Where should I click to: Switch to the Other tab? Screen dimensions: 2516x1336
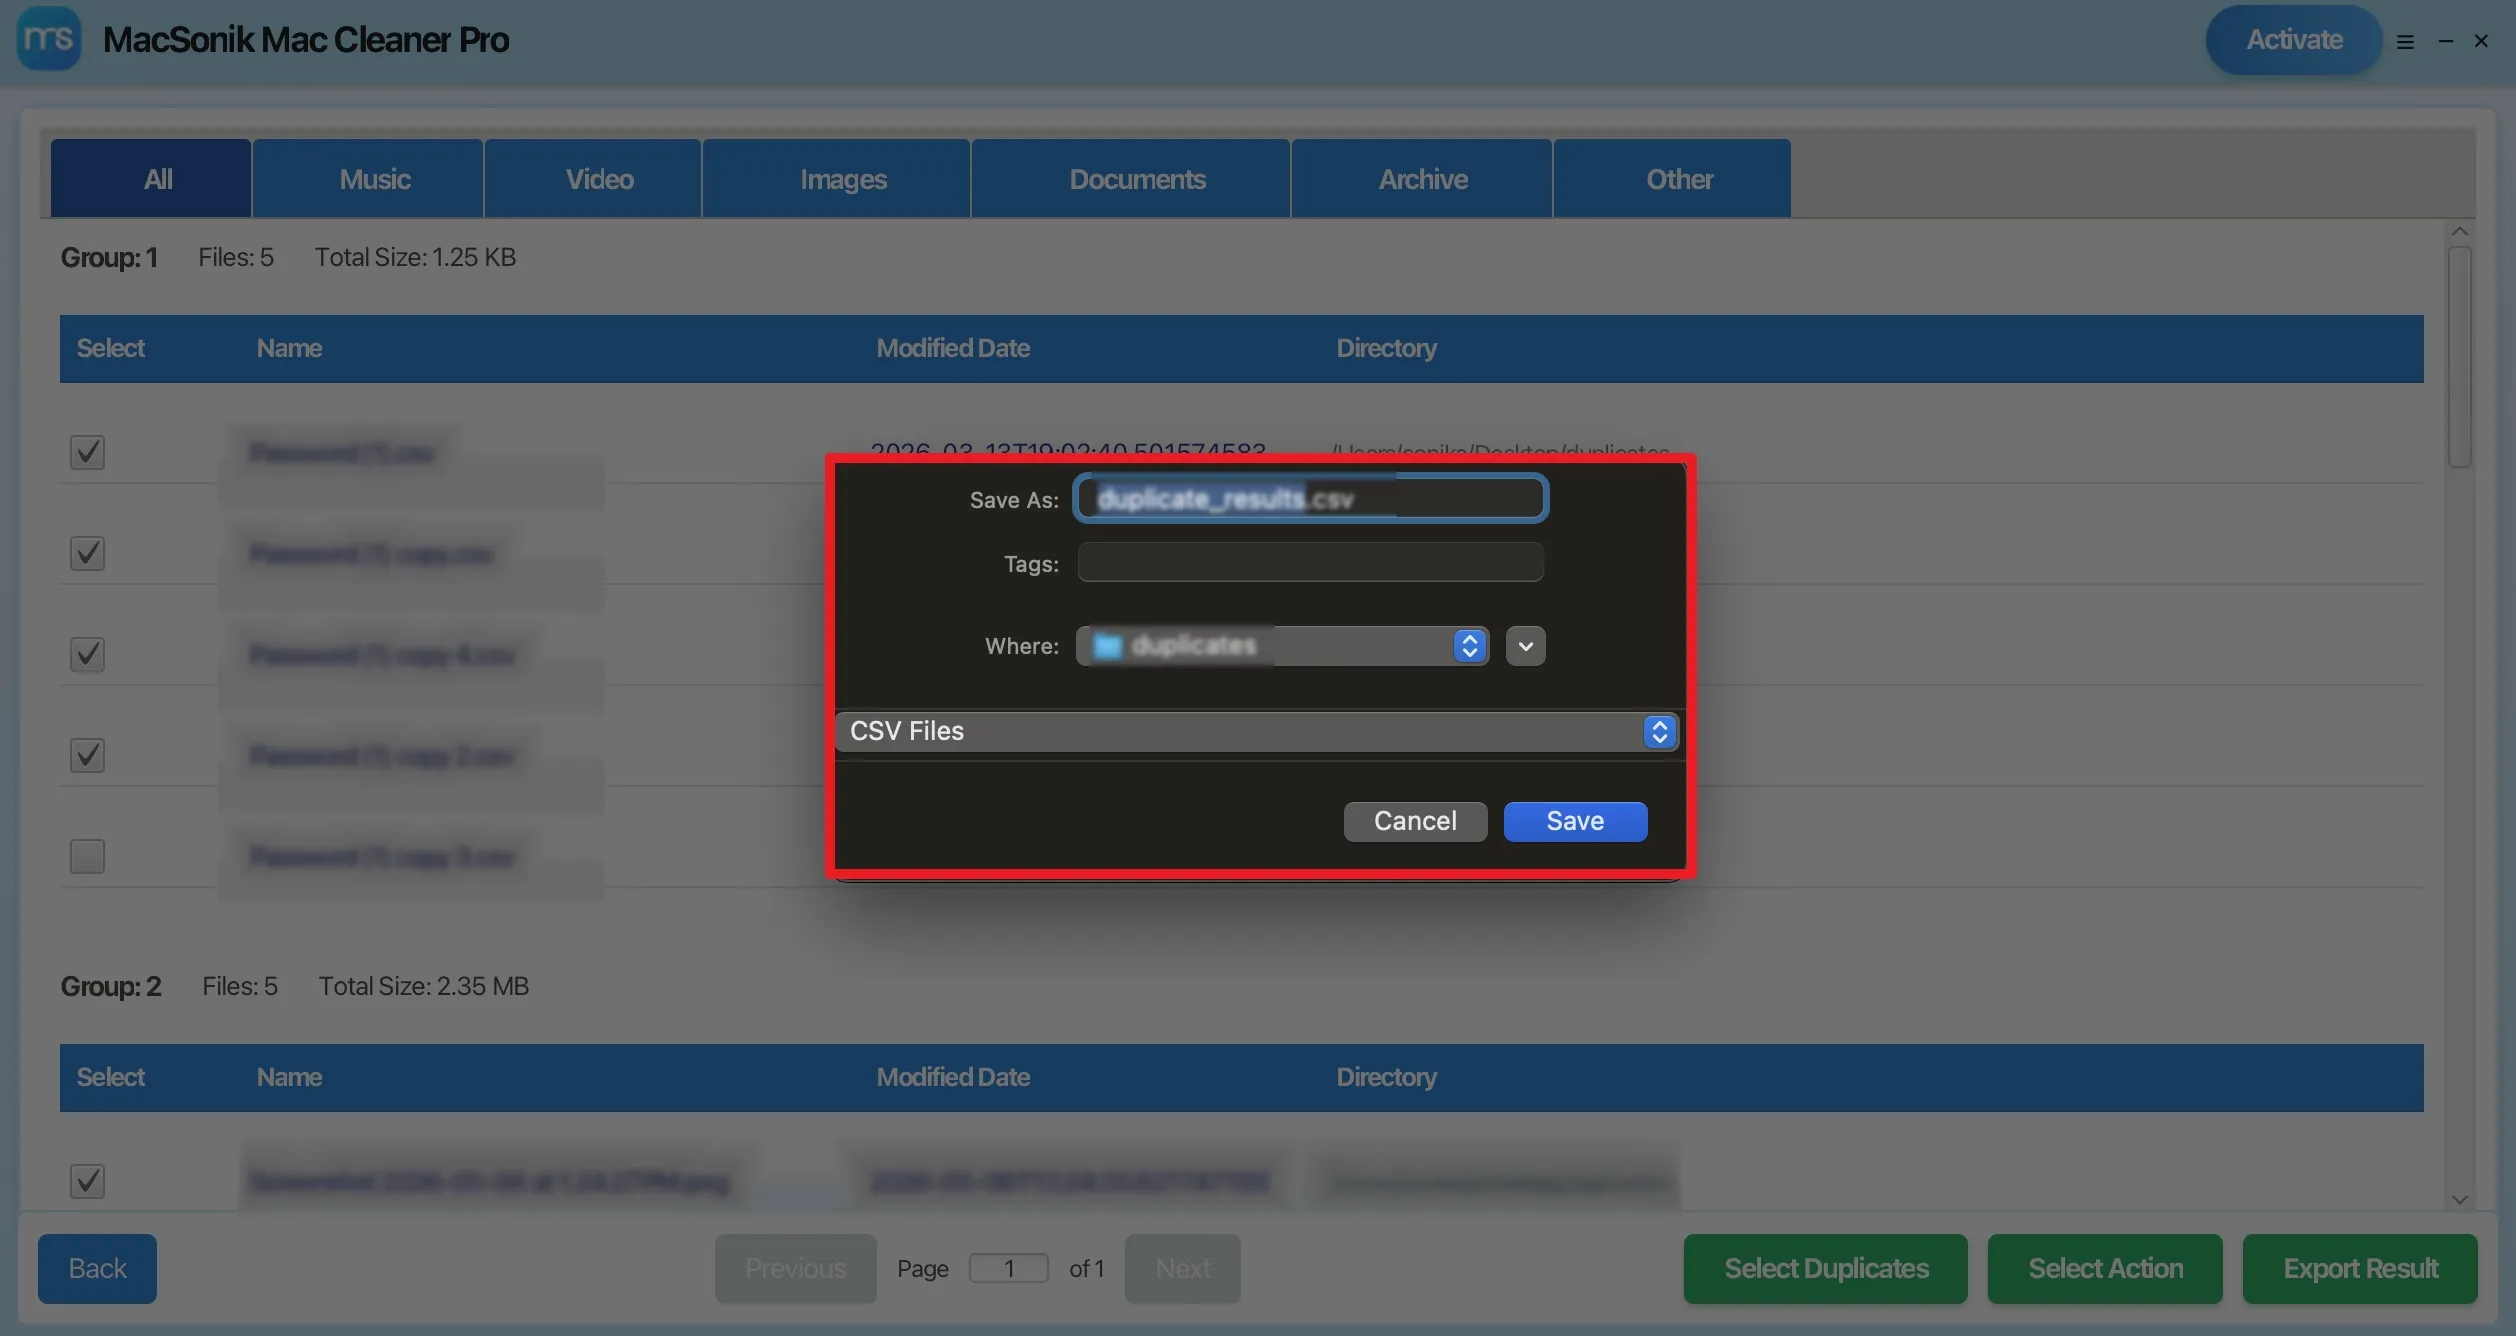point(1672,179)
